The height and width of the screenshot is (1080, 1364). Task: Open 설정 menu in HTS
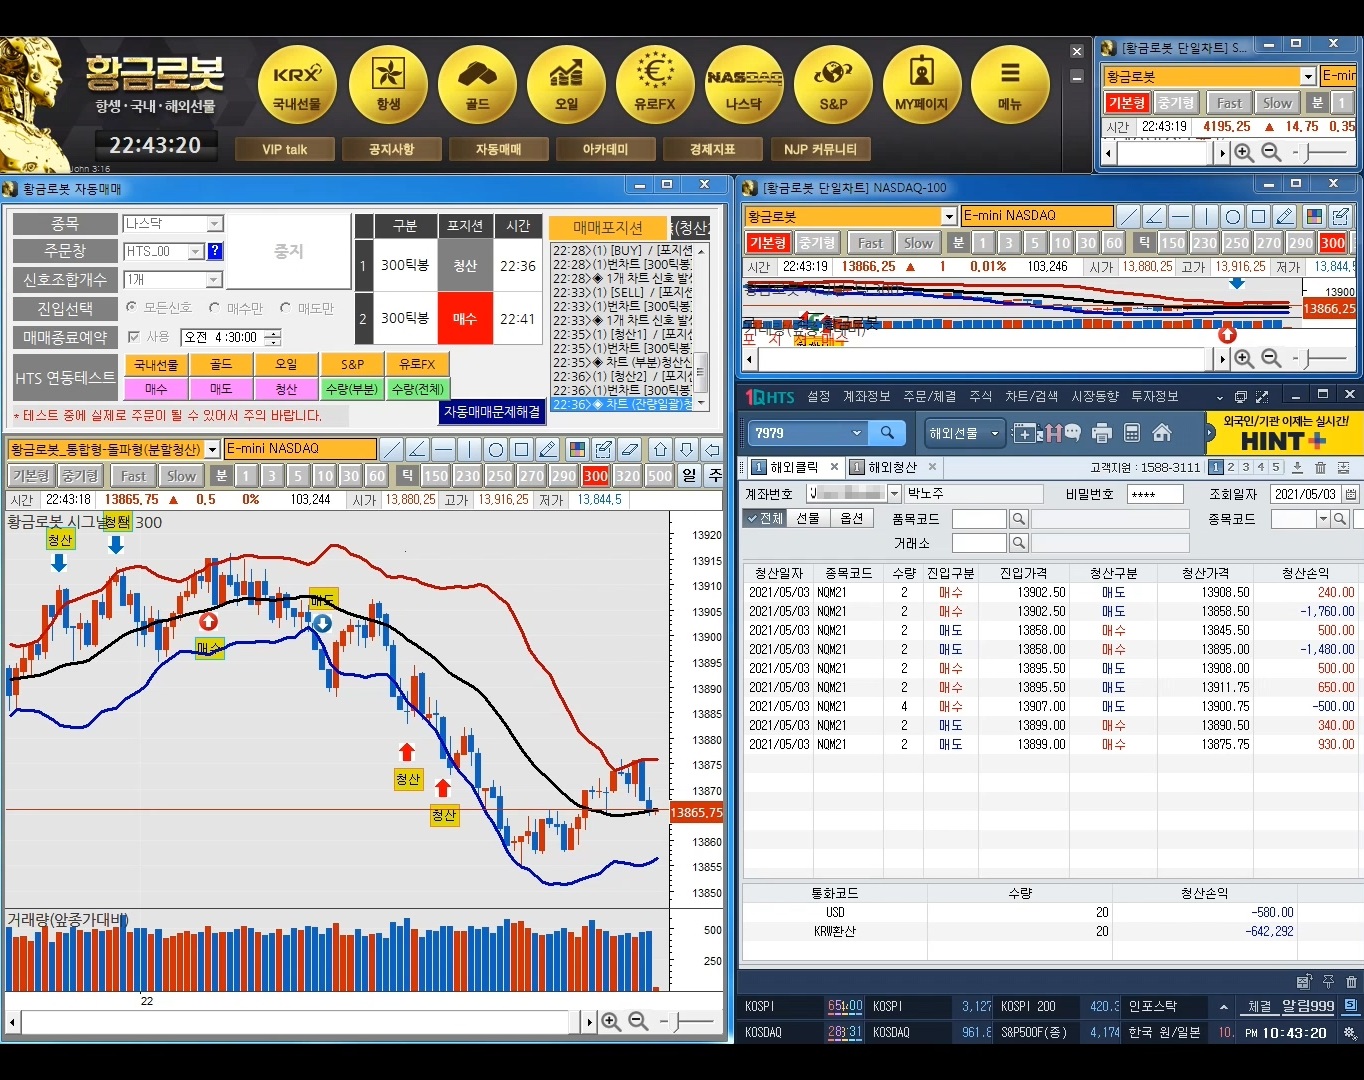pyautogui.click(x=818, y=396)
